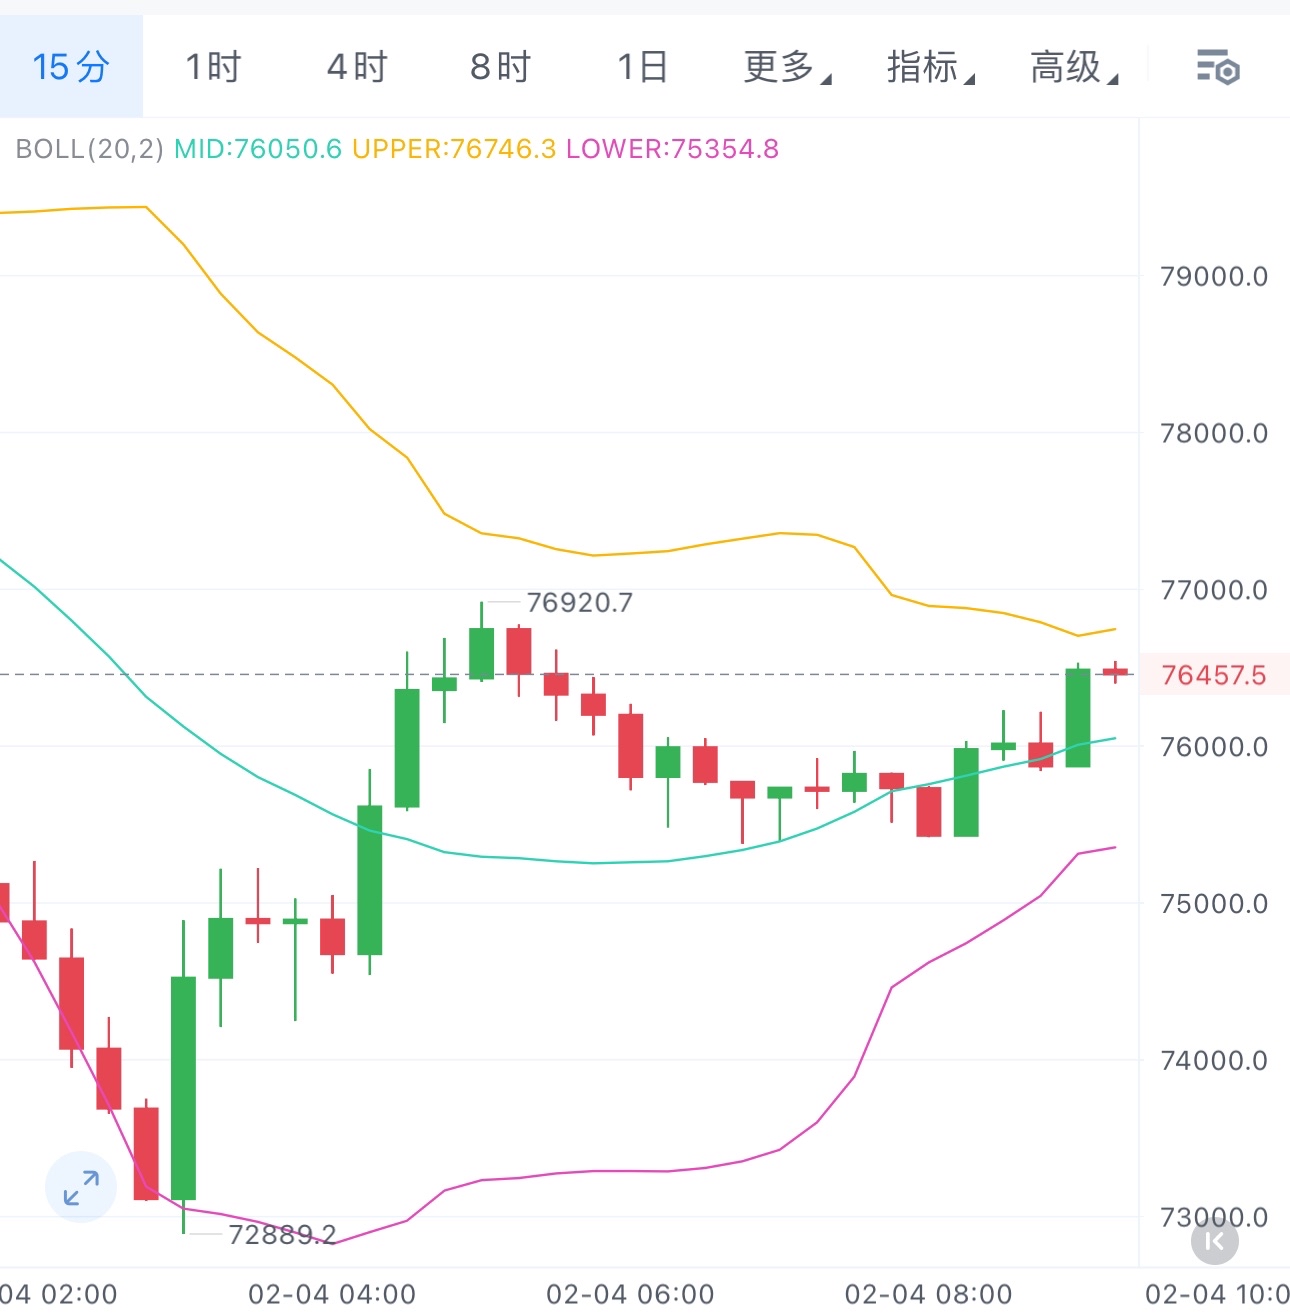This screenshot has height=1316, width=1290.
Task: Expand the 更多 timeframe dropdown
Action: coord(787,67)
